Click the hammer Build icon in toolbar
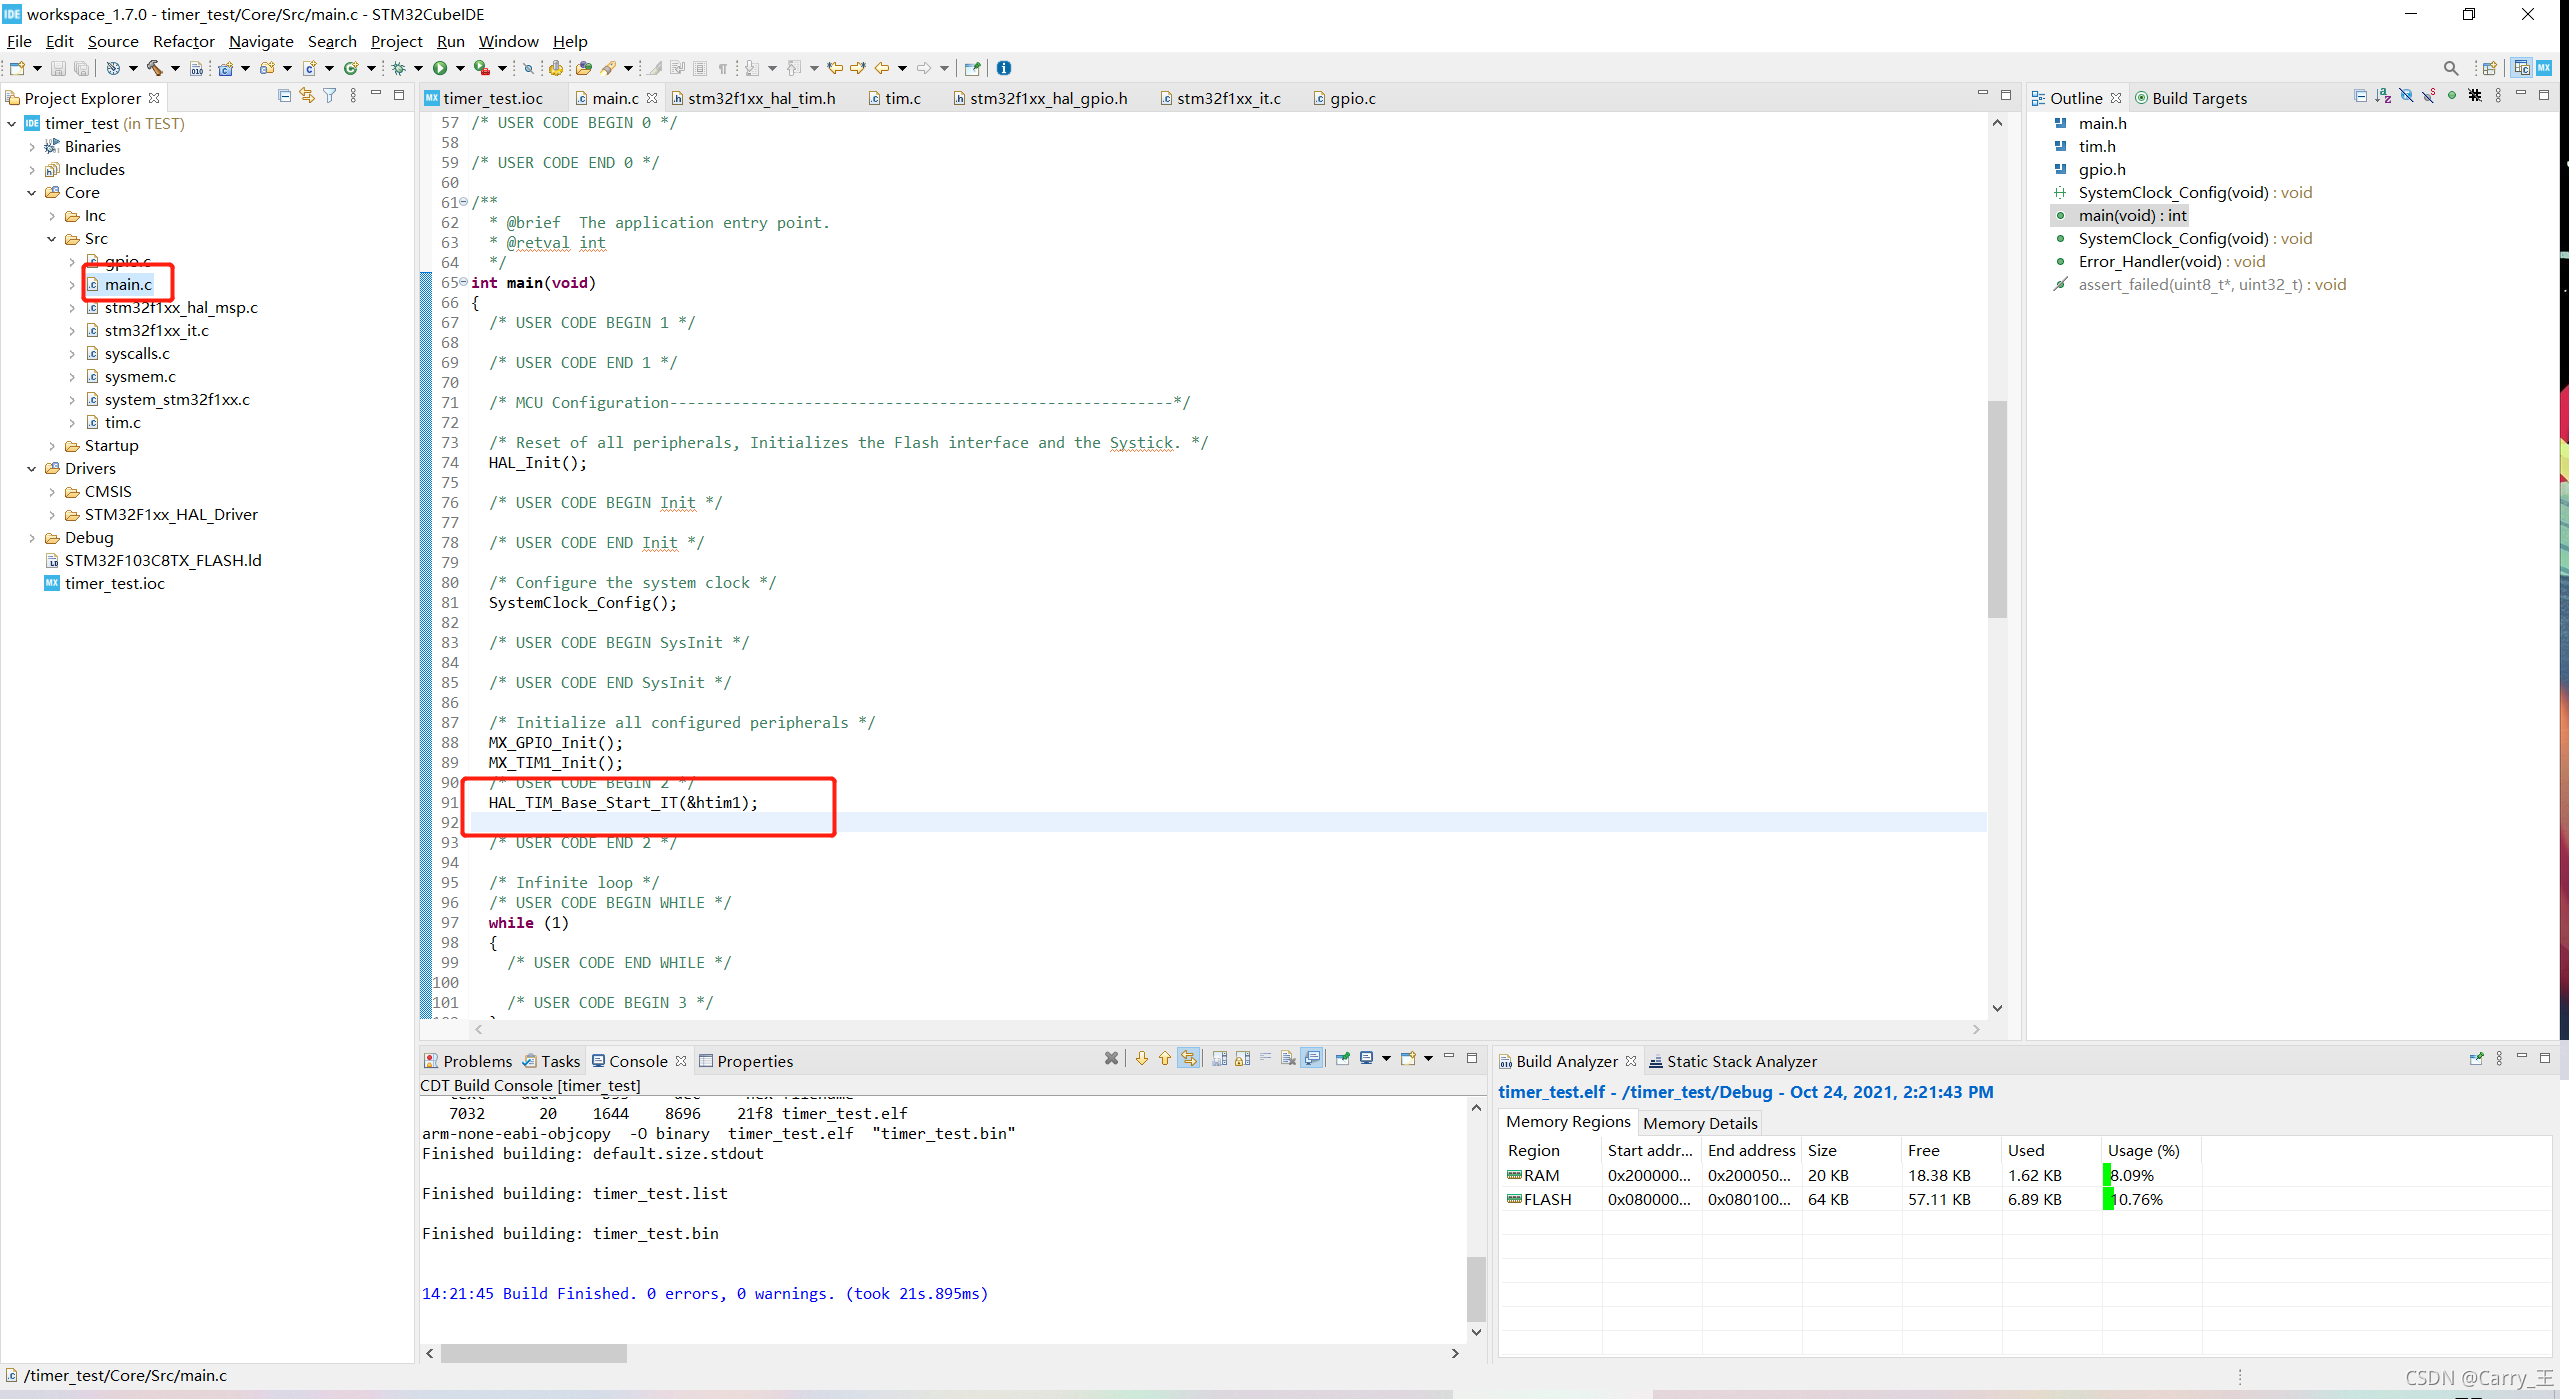 tap(155, 68)
